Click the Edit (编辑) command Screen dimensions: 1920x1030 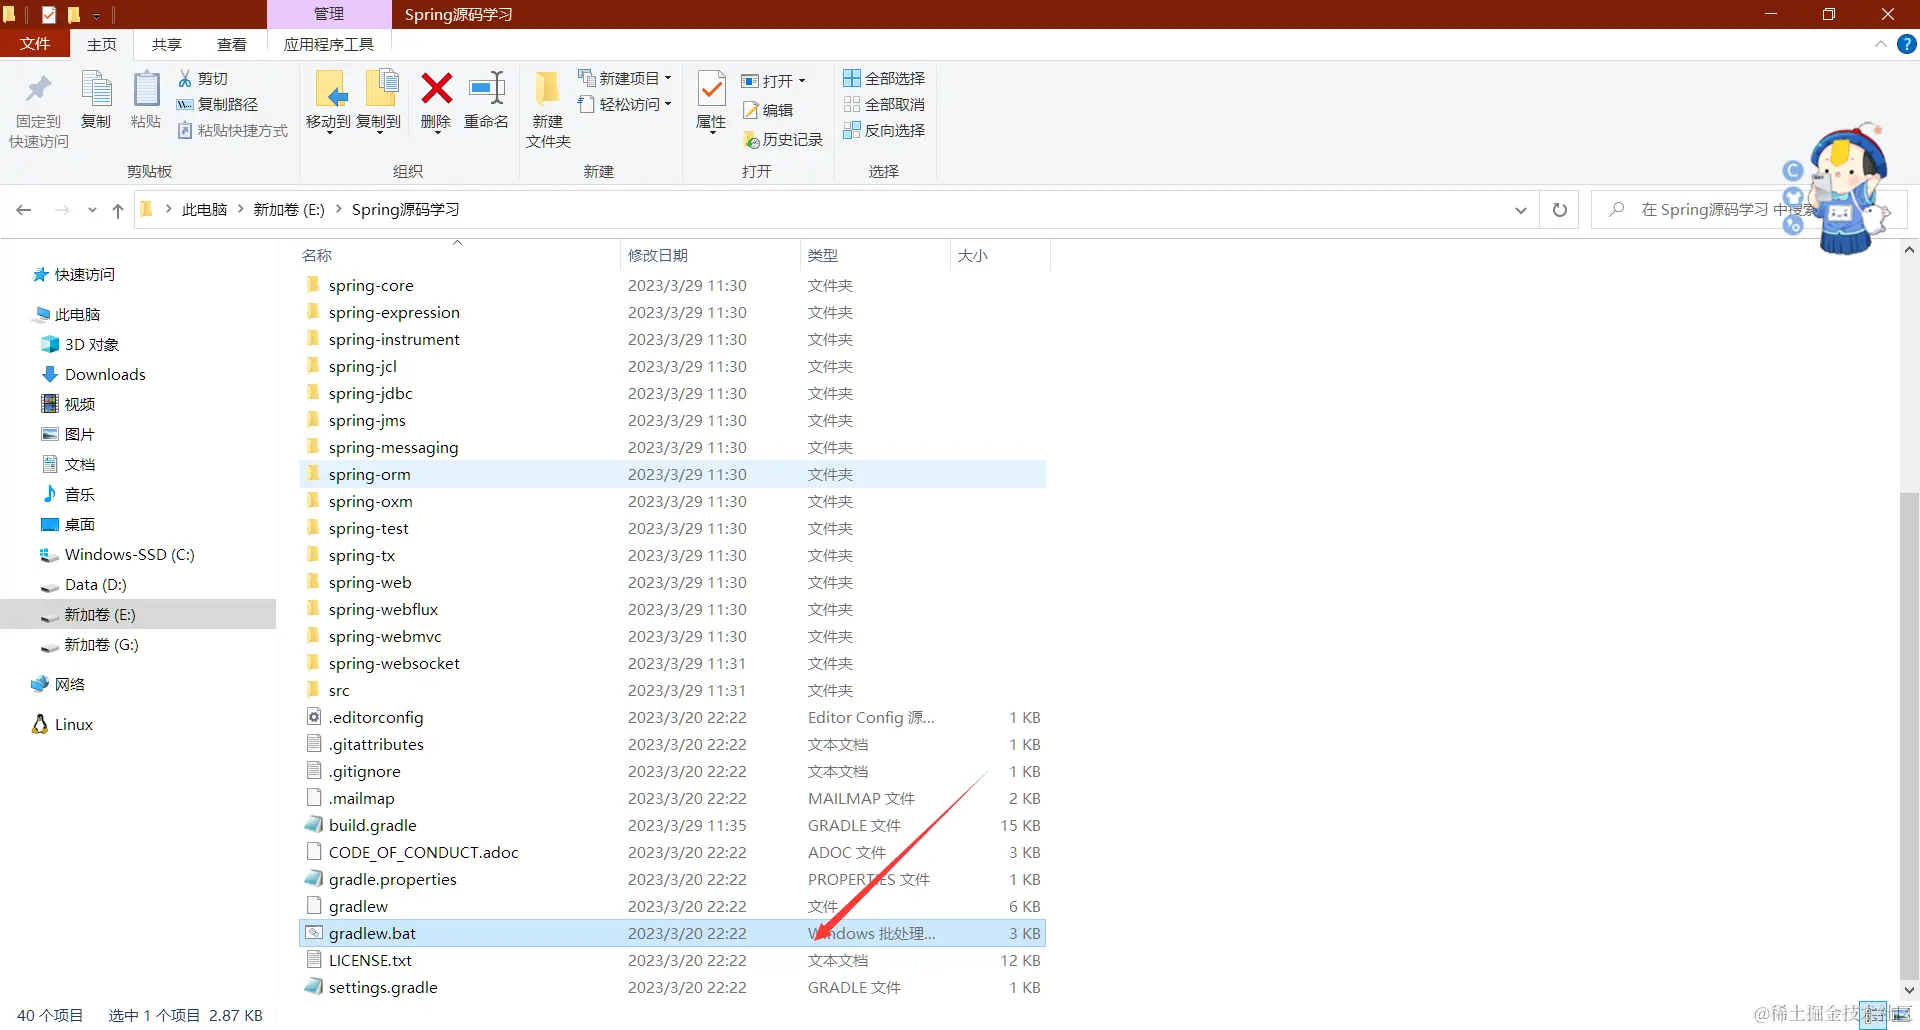point(768,110)
